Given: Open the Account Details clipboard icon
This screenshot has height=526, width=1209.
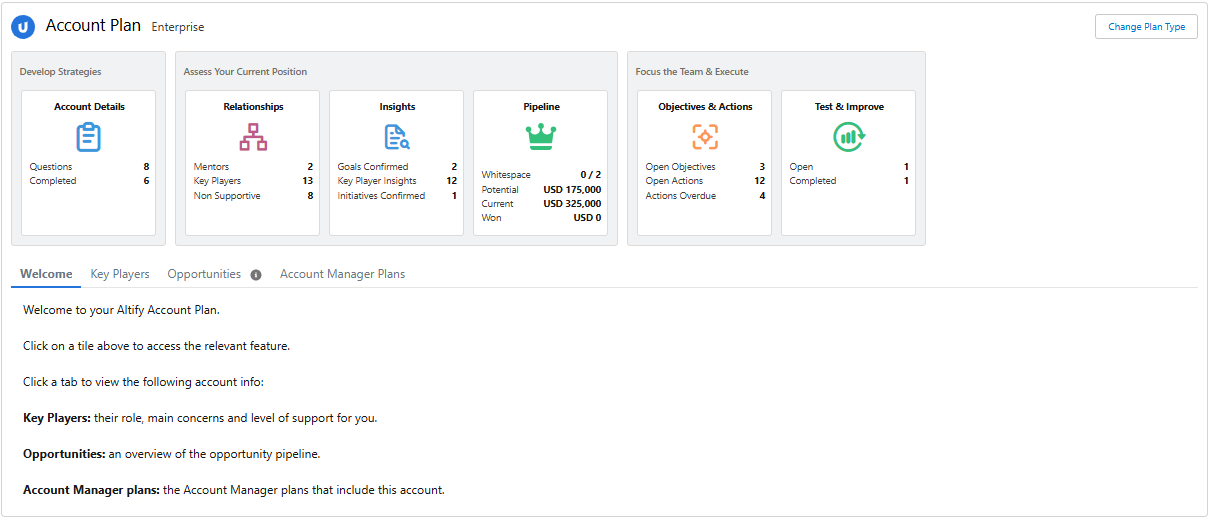Looking at the screenshot, I should click(89, 136).
